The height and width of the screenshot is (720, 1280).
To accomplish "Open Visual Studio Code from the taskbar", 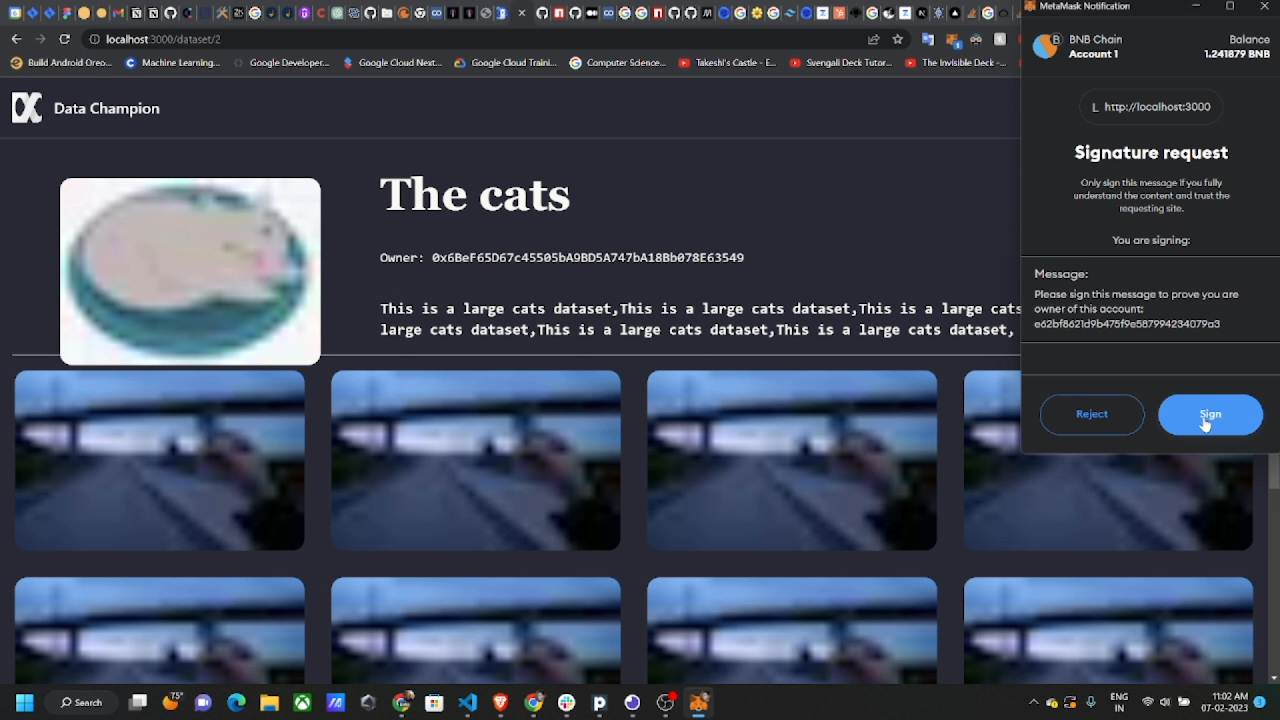I will (468, 702).
